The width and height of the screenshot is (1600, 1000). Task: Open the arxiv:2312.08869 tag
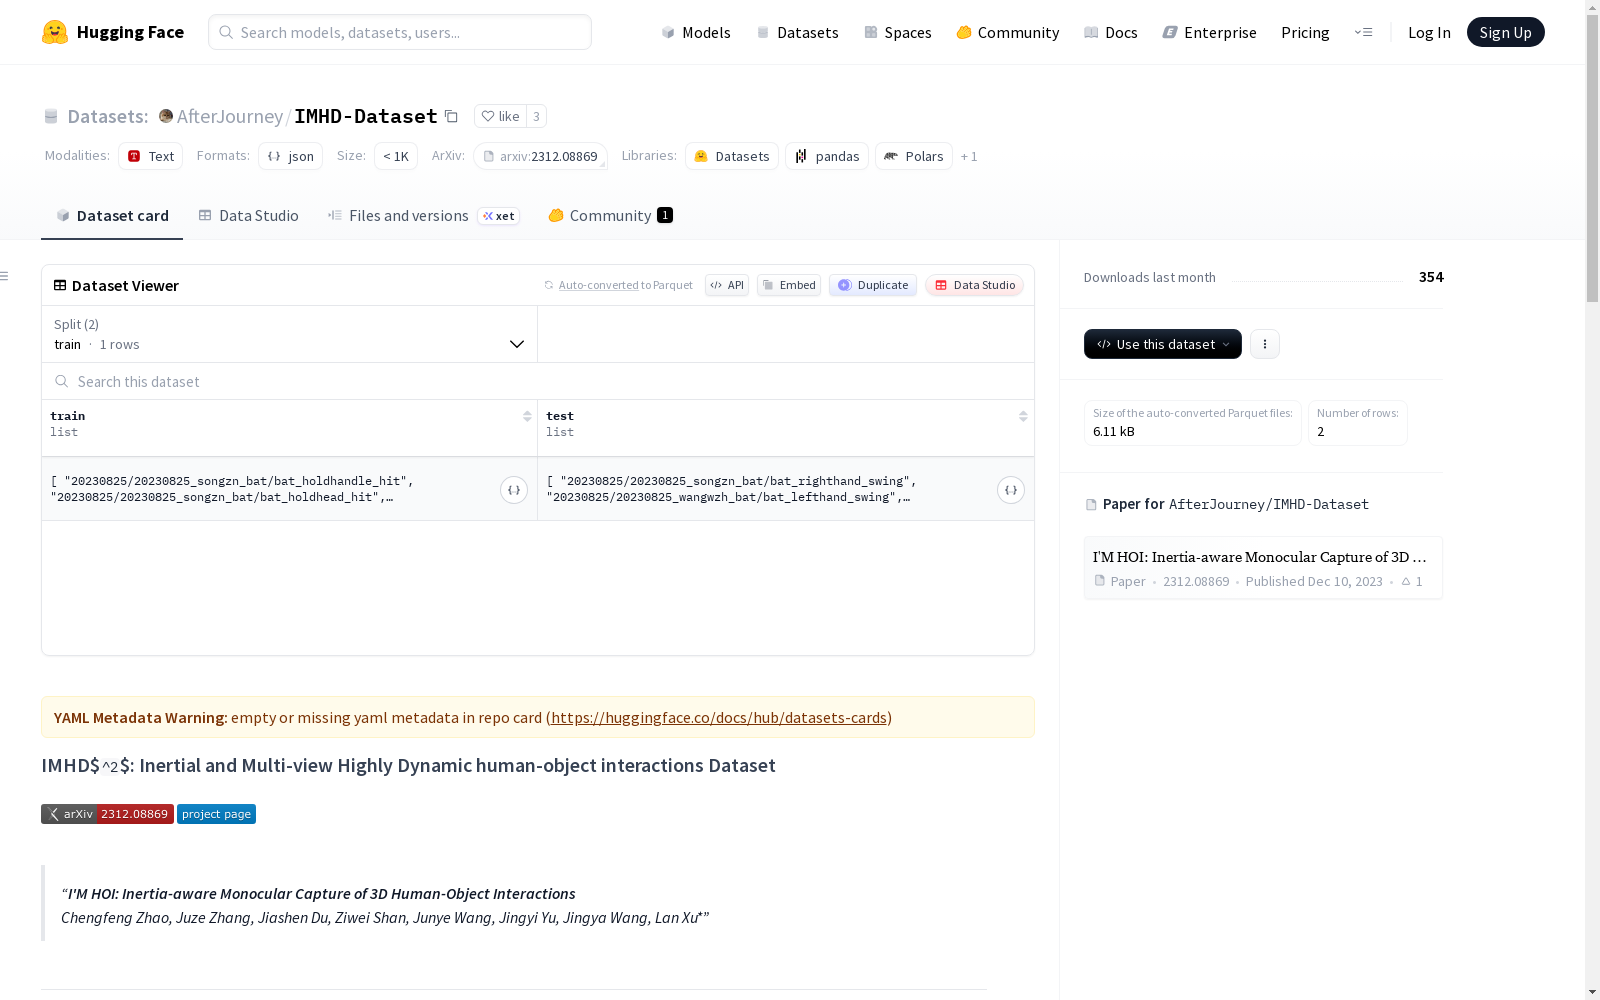pos(541,156)
